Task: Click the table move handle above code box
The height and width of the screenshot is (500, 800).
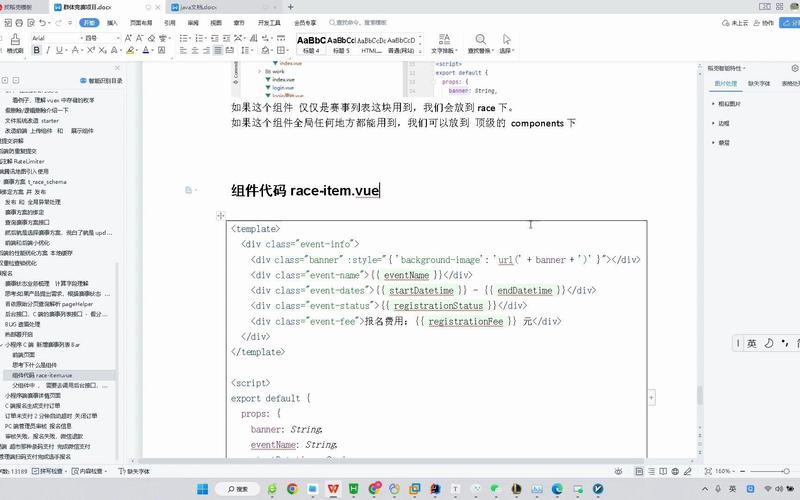Action: point(220,216)
